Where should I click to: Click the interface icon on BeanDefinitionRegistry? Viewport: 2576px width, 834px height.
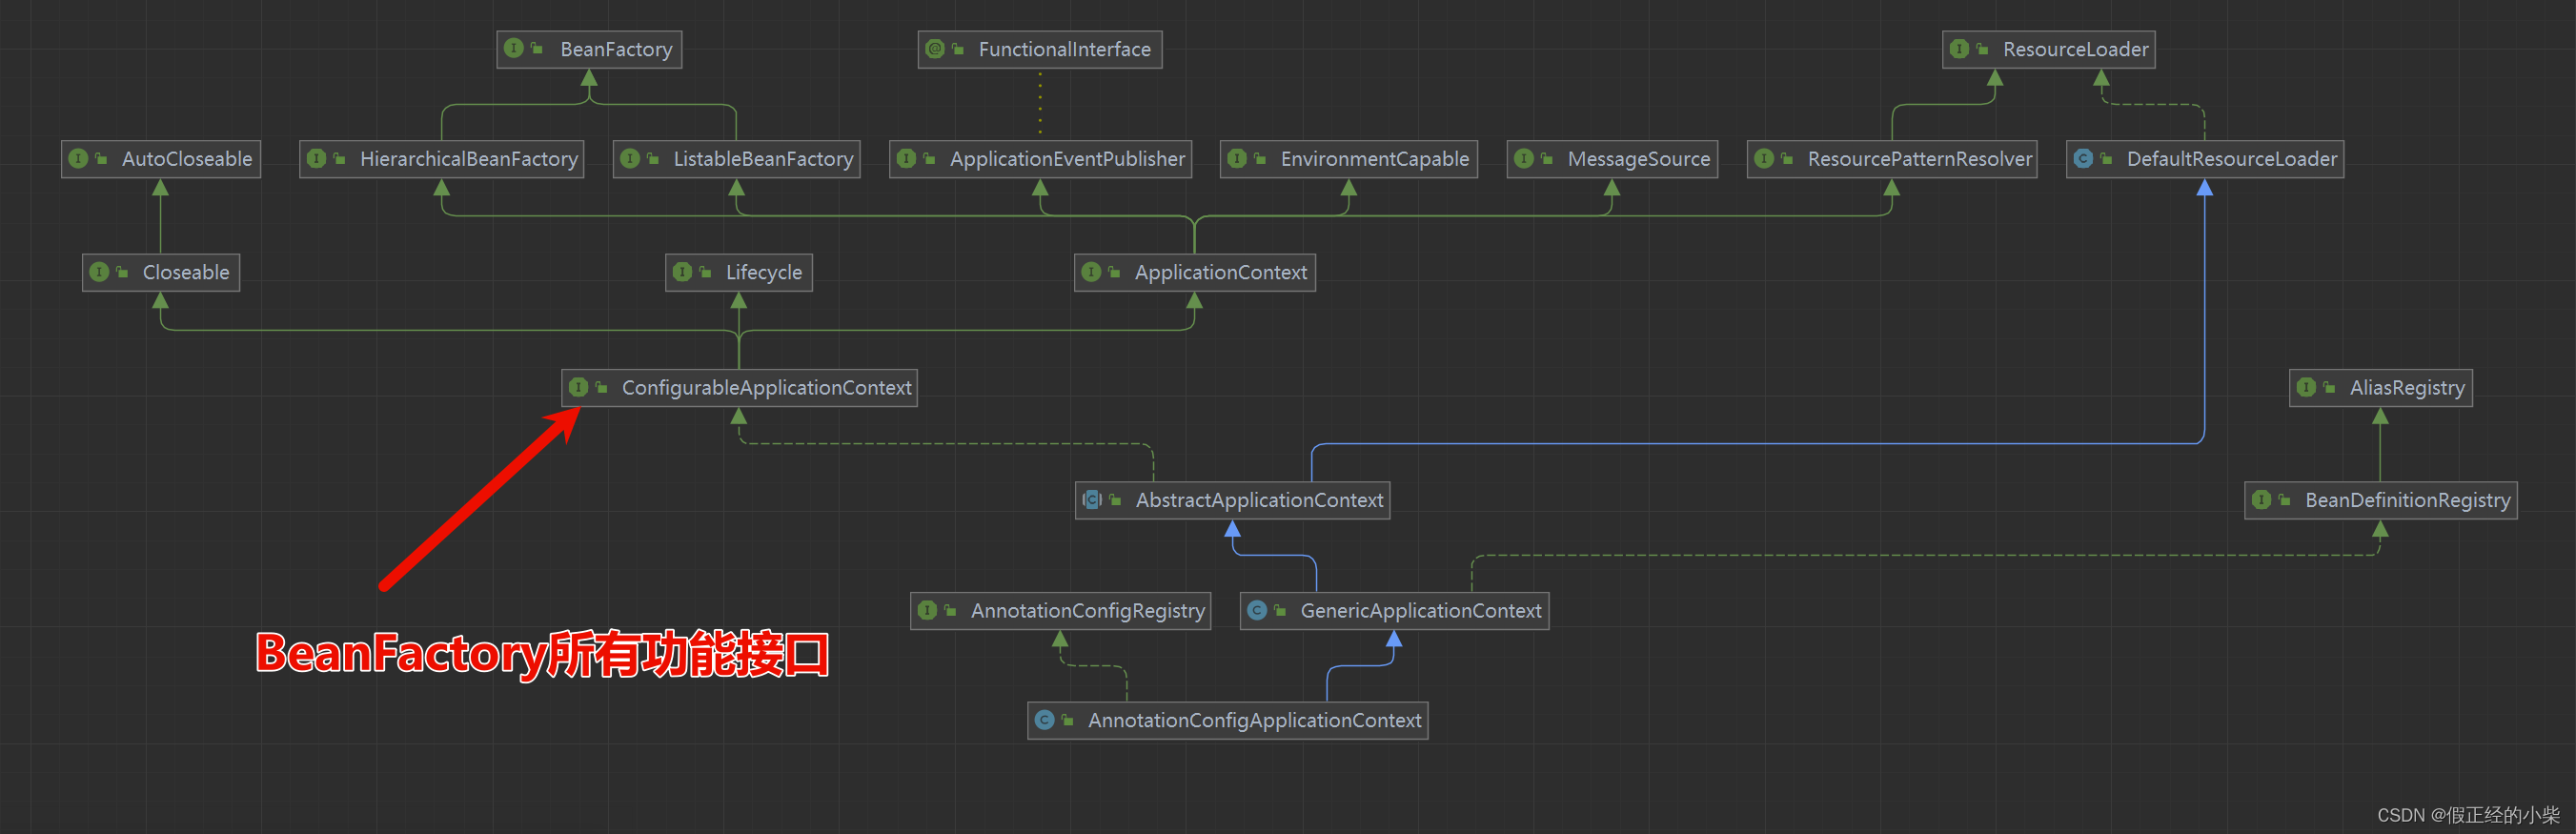coord(2261,499)
